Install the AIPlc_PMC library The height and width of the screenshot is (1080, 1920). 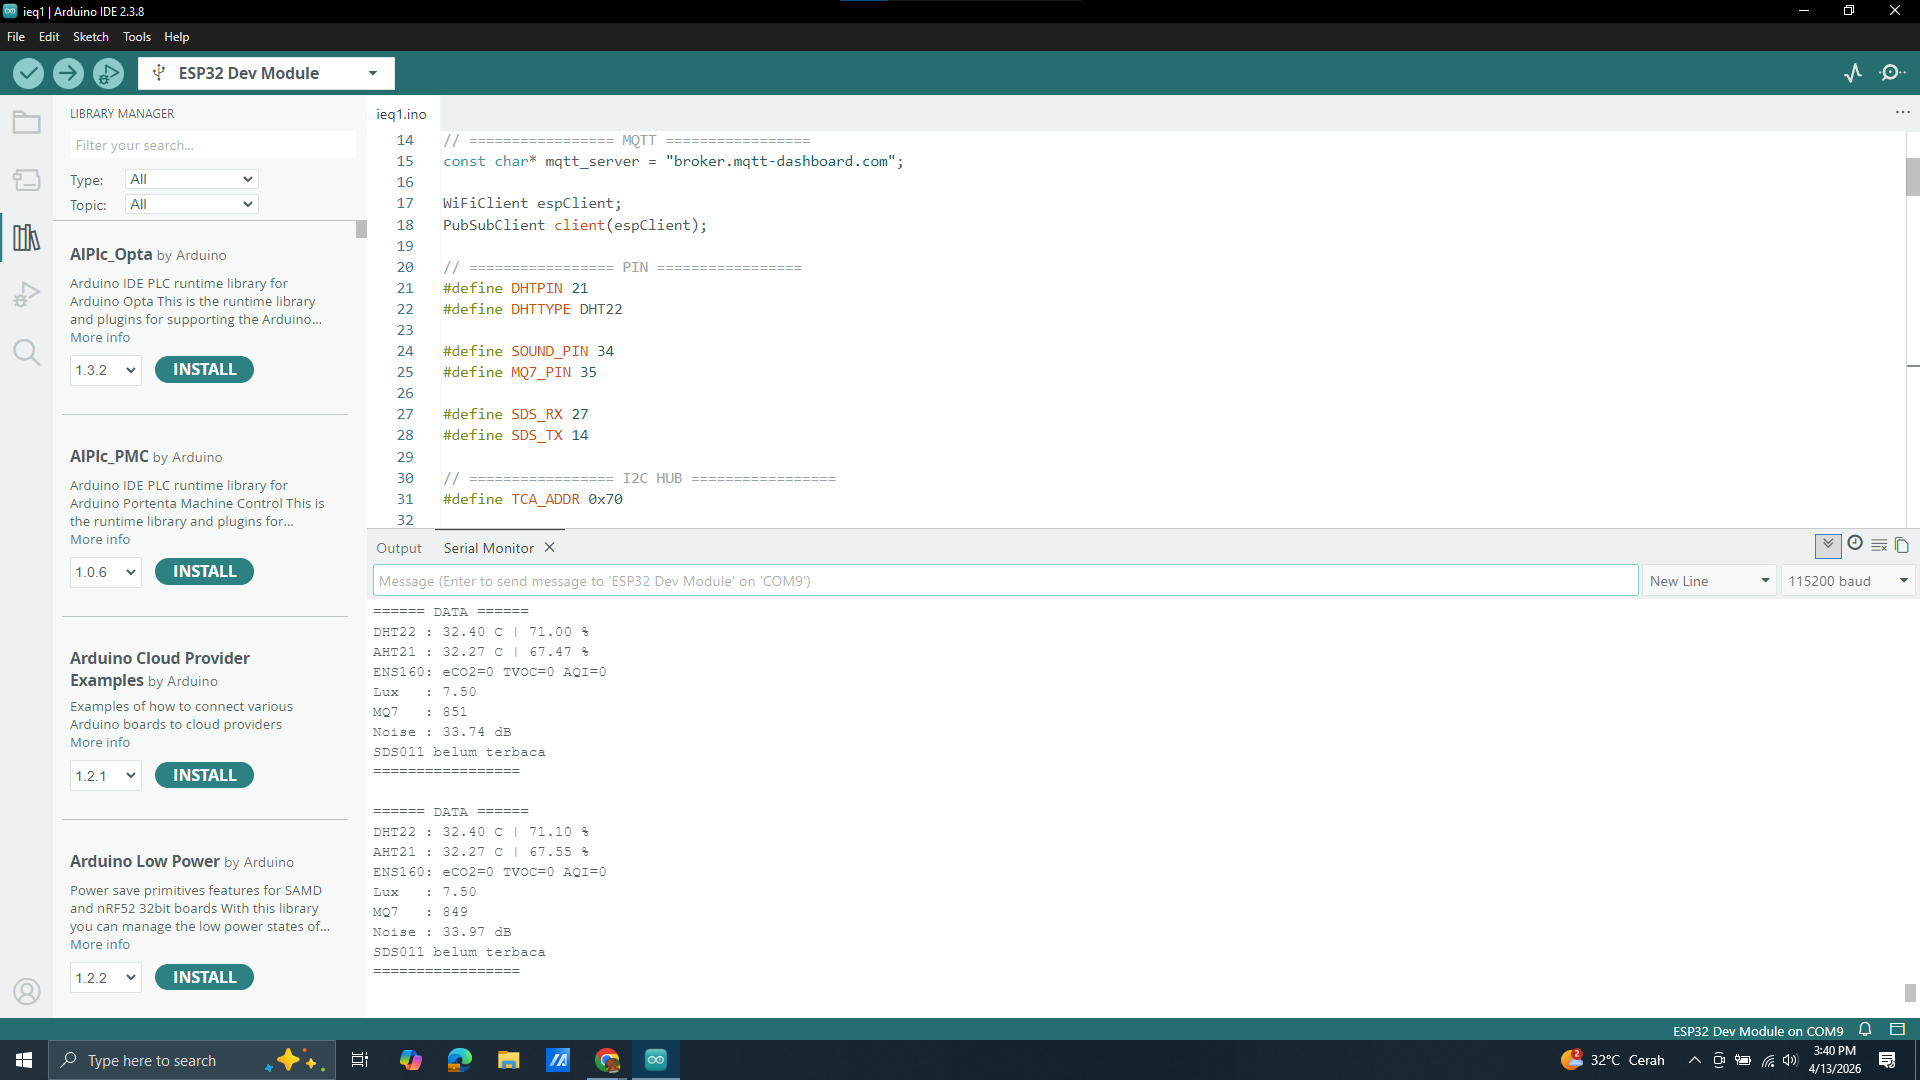coord(204,571)
